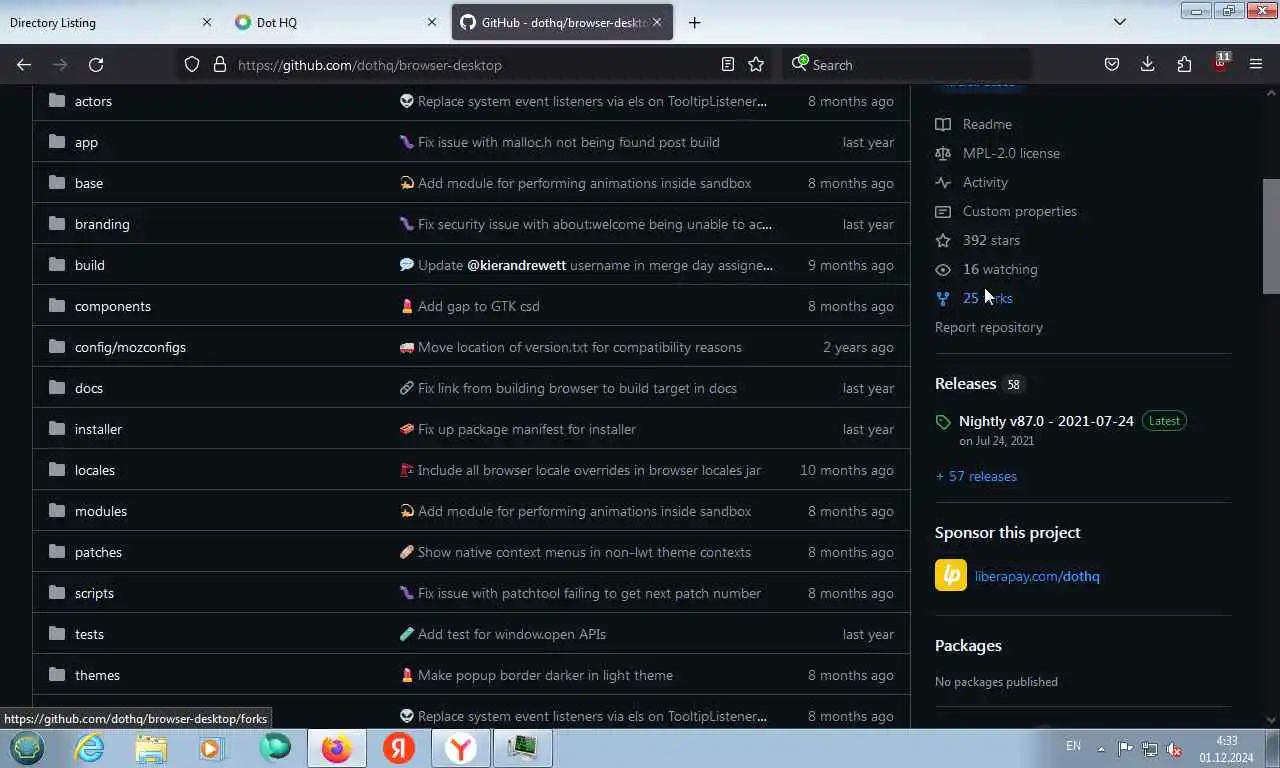1280x768 pixels.
Task: Open the Windows Start button
Action: 27,748
